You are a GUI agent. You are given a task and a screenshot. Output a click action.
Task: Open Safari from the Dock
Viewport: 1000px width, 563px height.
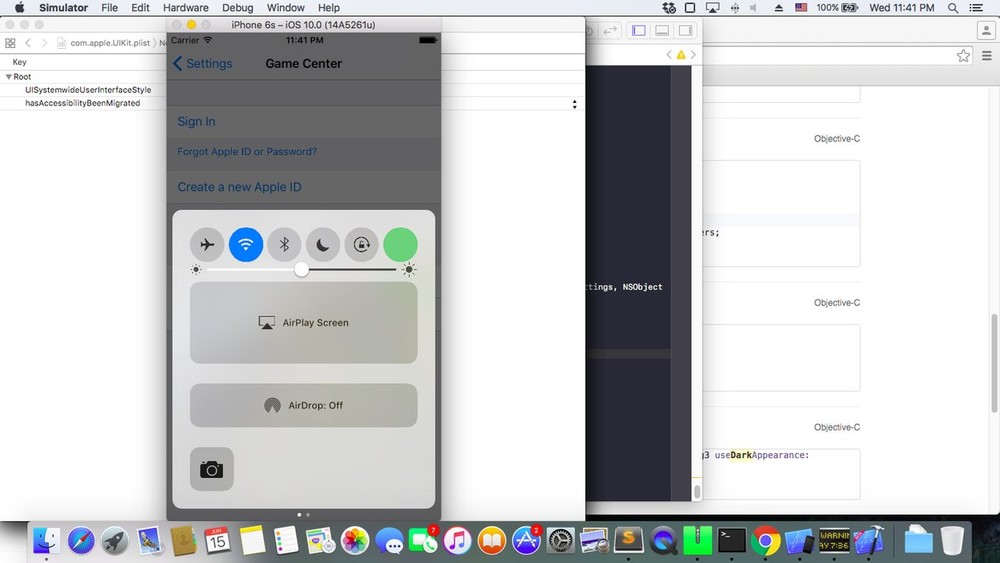click(81, 541)
